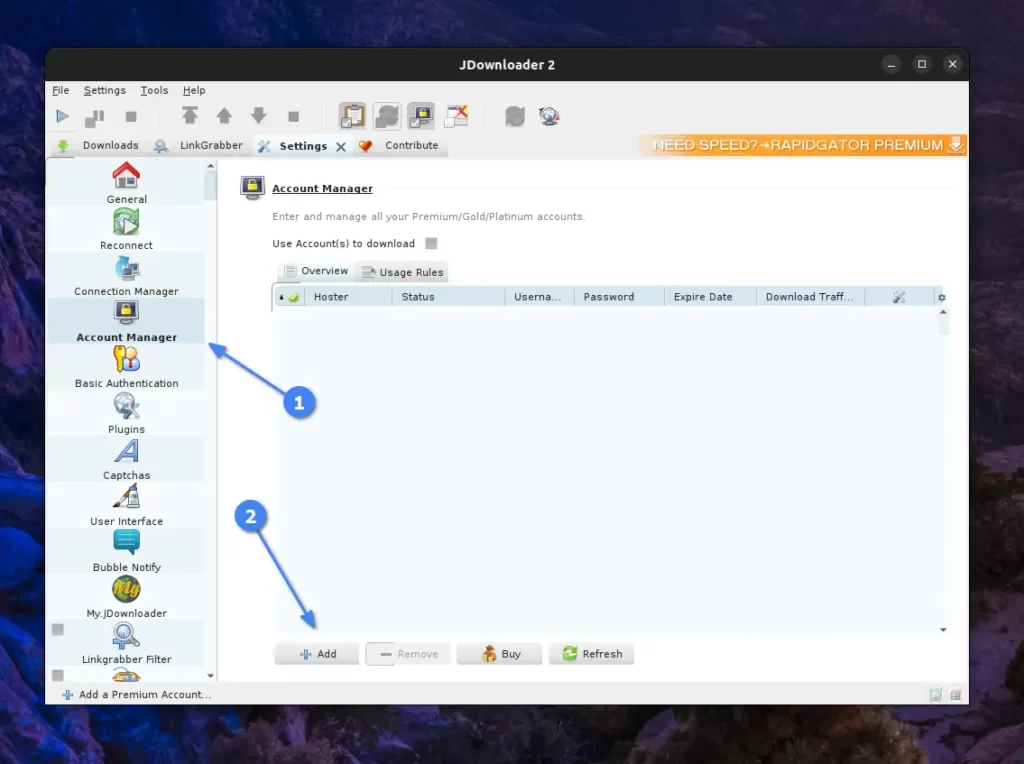
Task: Open My.JDownloader settings
Action: pyautogui.click(x=126, y=597)
